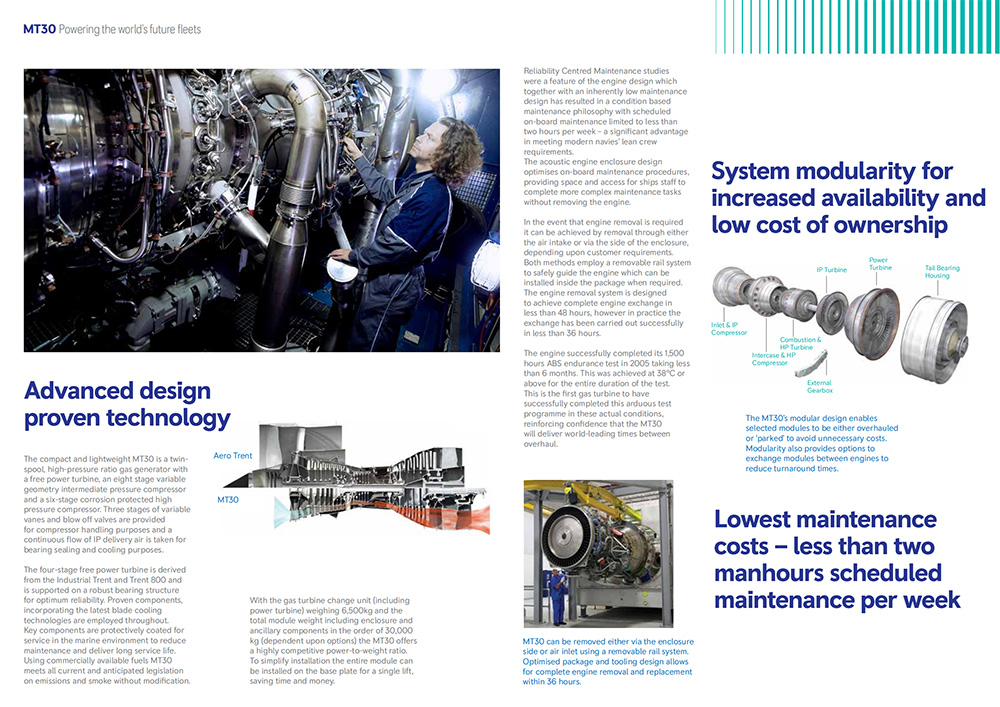Click the "IP Turbine" label
1000x707 pixels.
coord(832,270)
